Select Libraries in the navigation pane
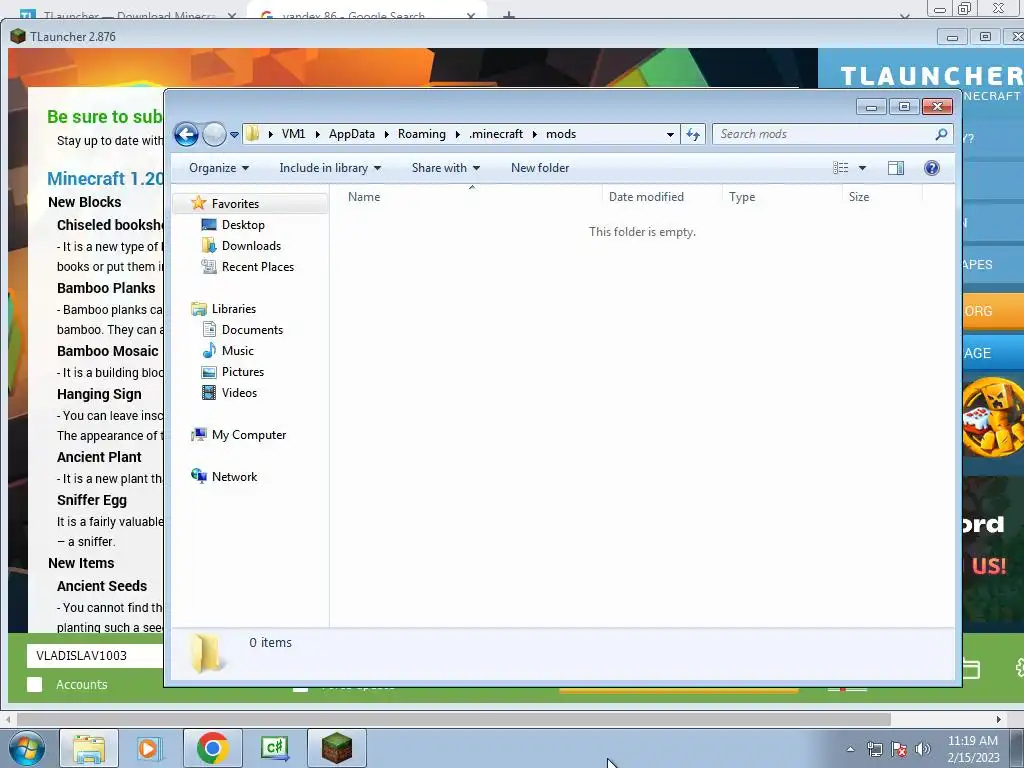This screenshot has width=1024, height=768. point(234,309)
